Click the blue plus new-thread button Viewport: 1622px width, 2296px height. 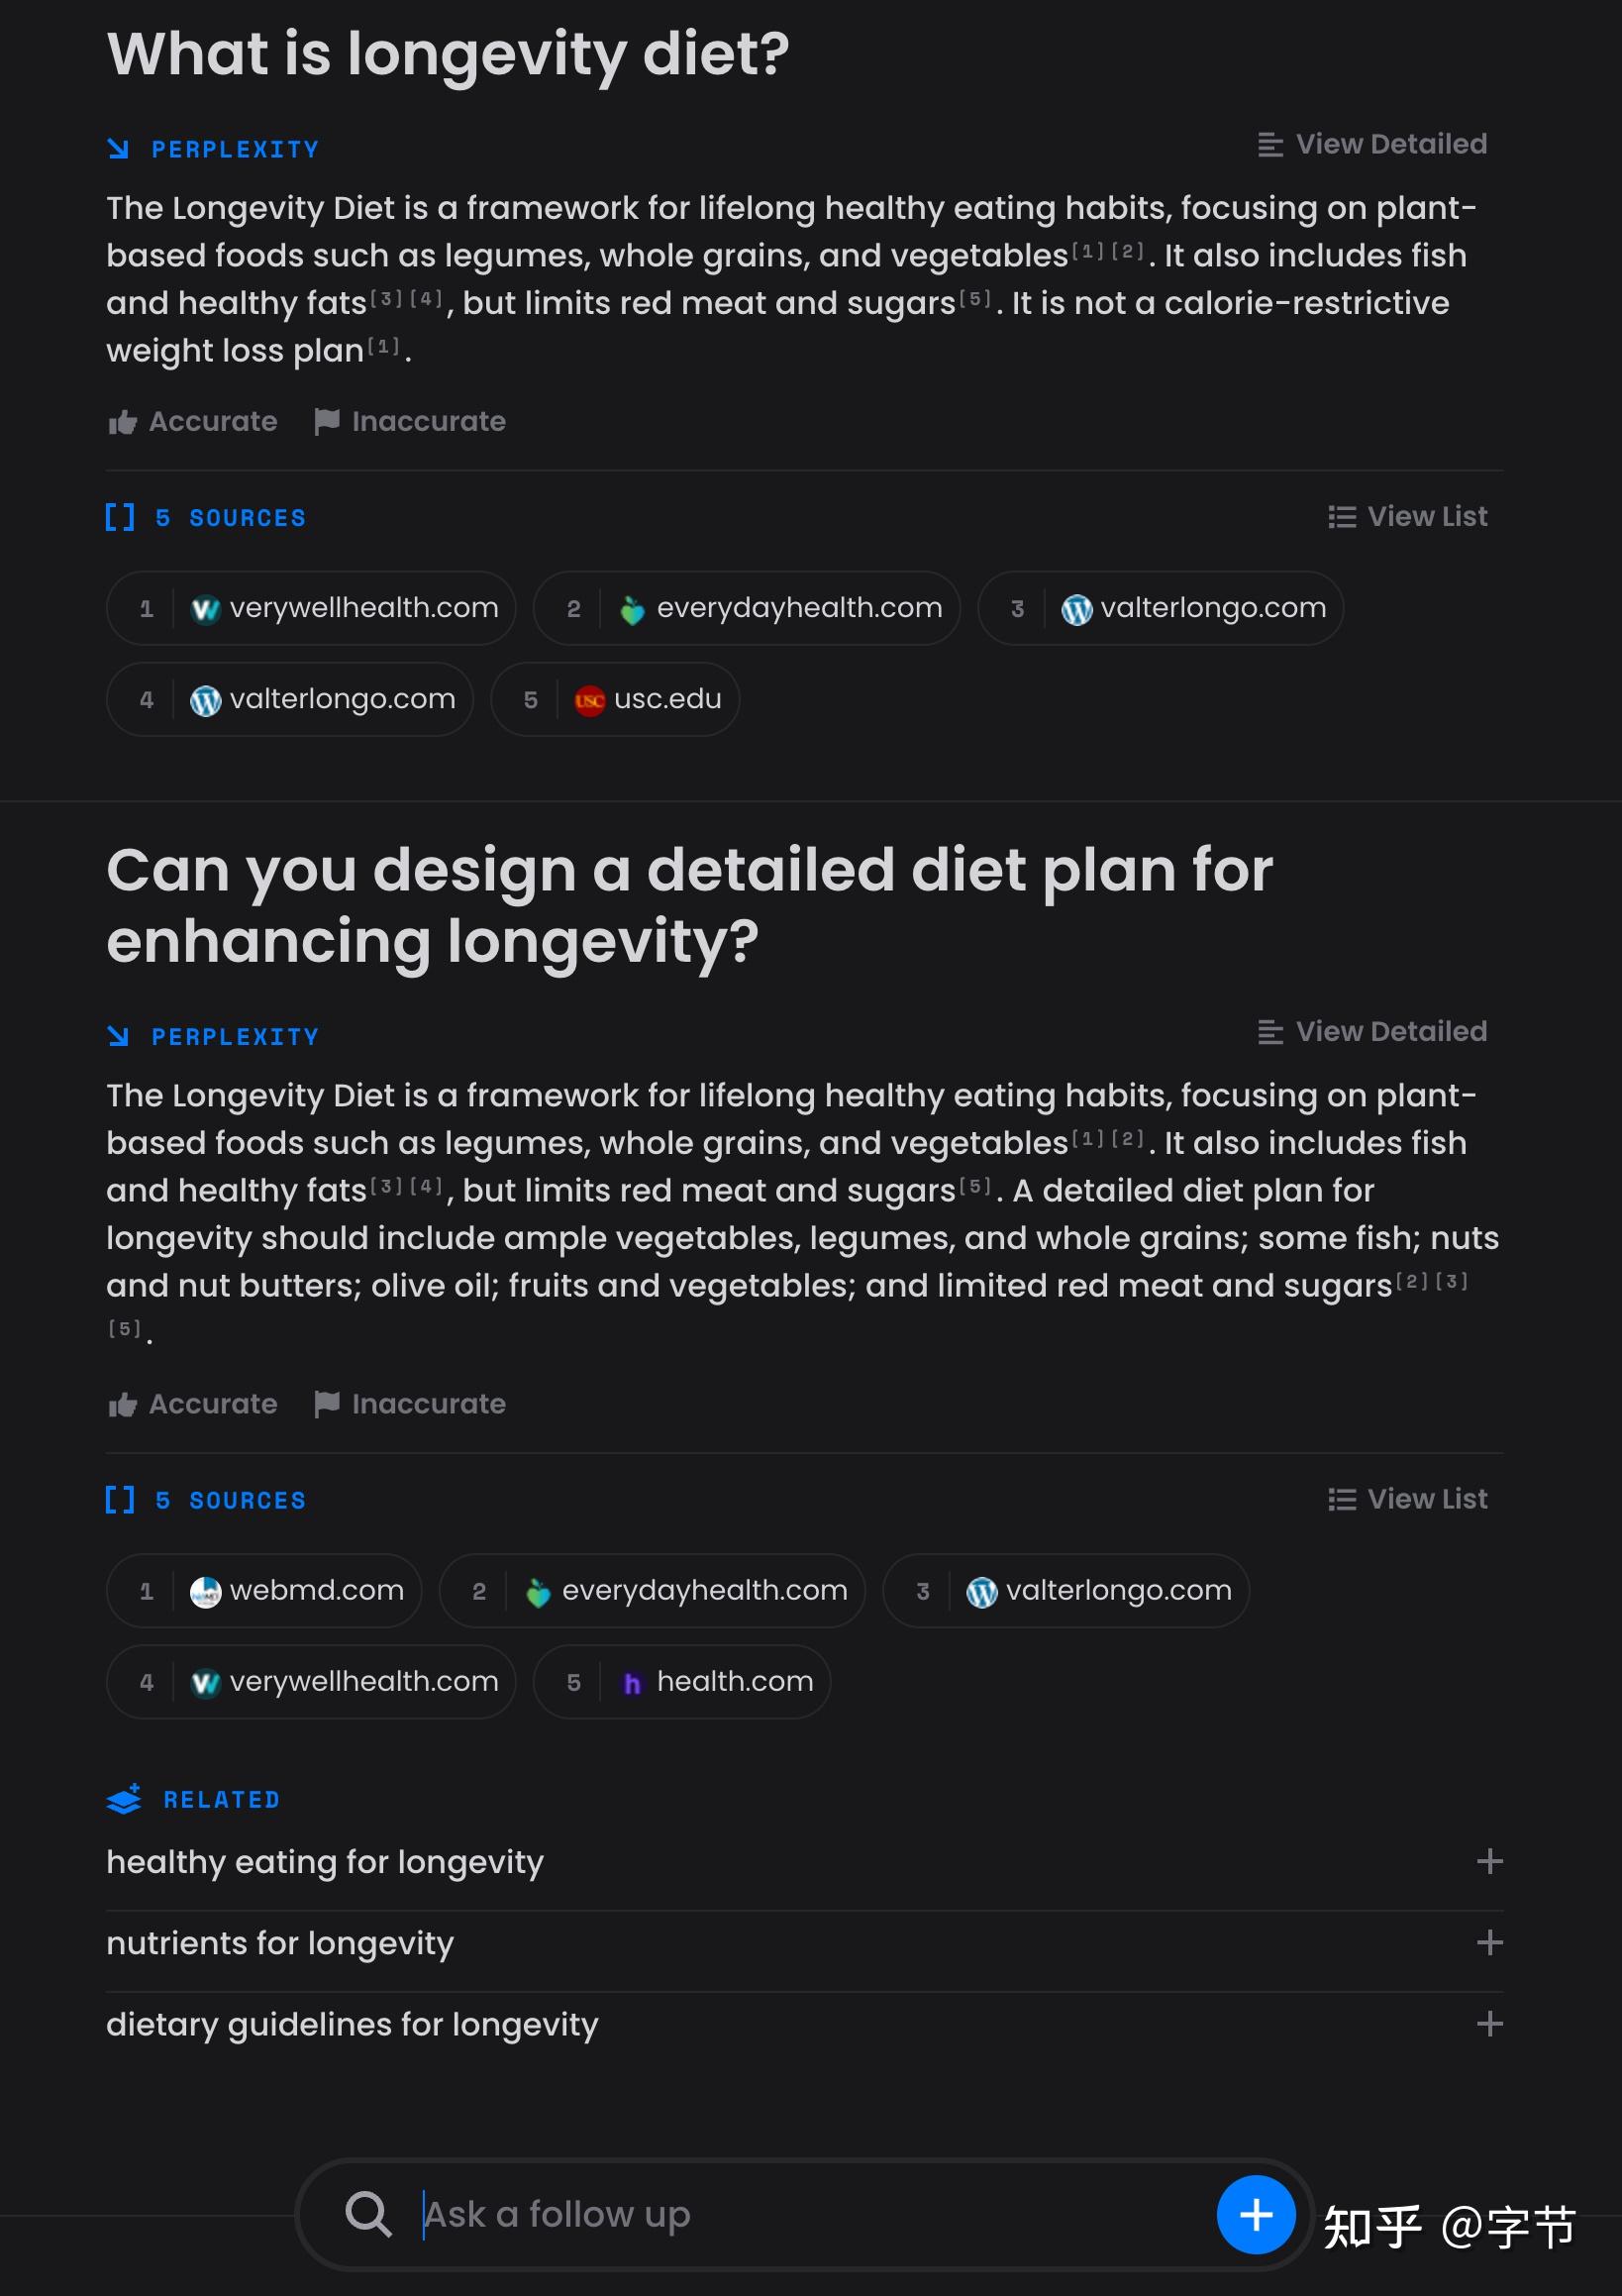click(1255, 2215)
